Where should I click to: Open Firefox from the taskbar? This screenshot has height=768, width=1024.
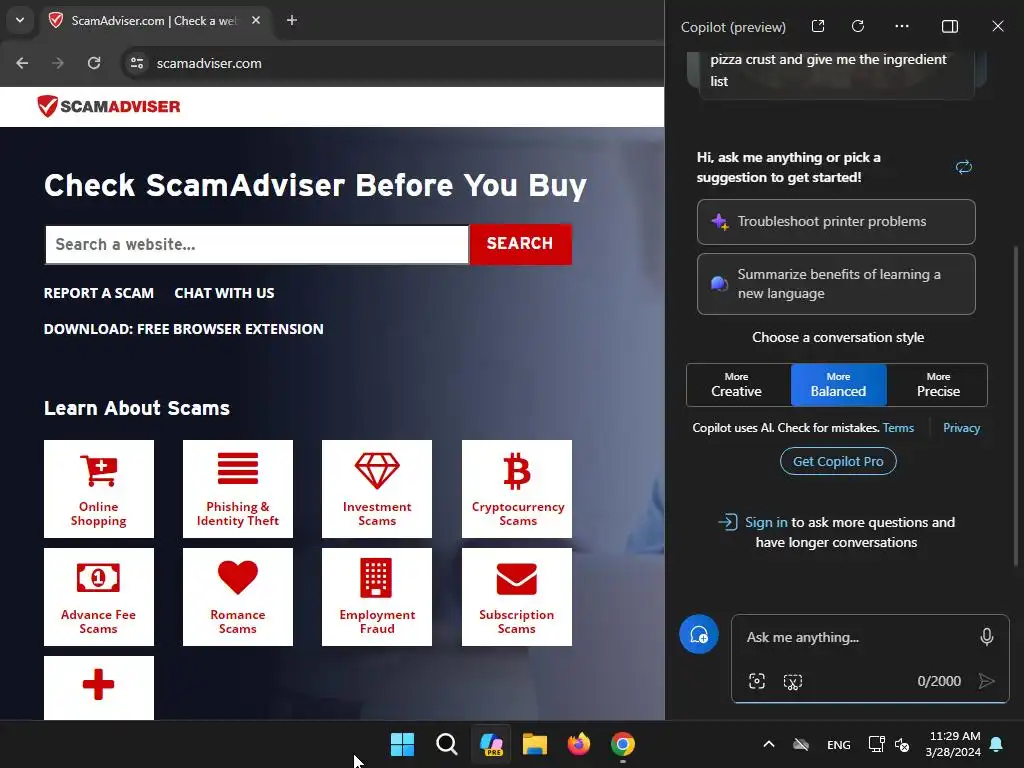[579, 744]
